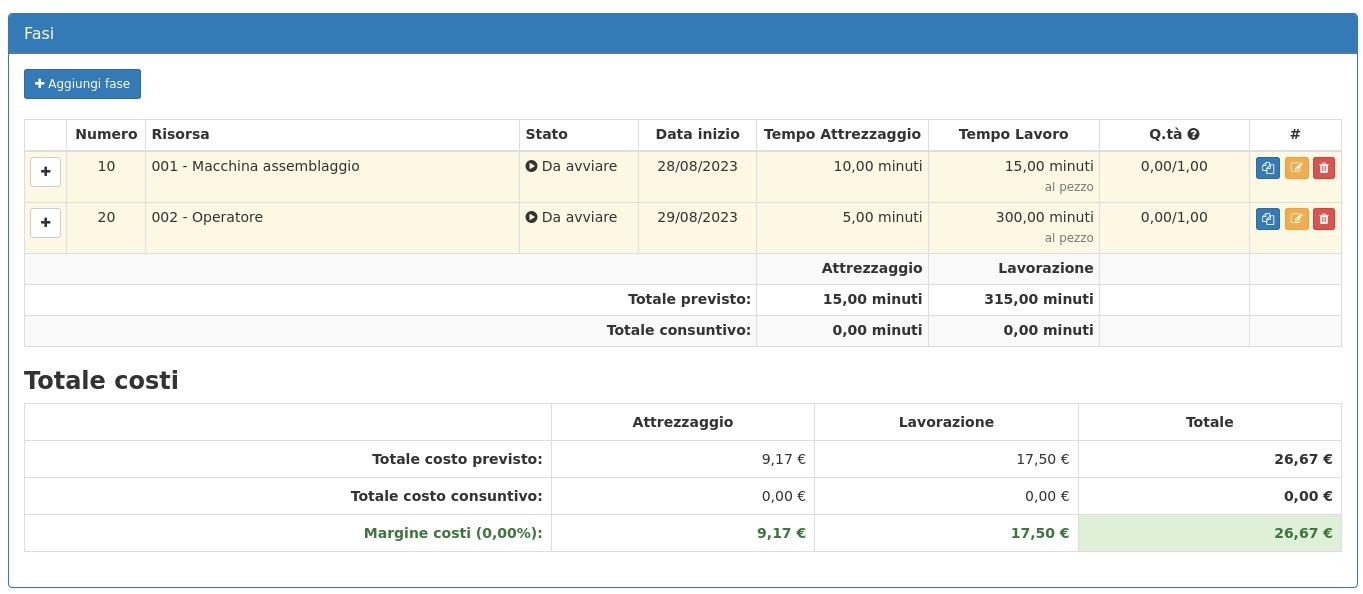Click the Margine costi (0,00%) label
Image resolution: width=1363 pixels, height=594 pixels.
452,534
